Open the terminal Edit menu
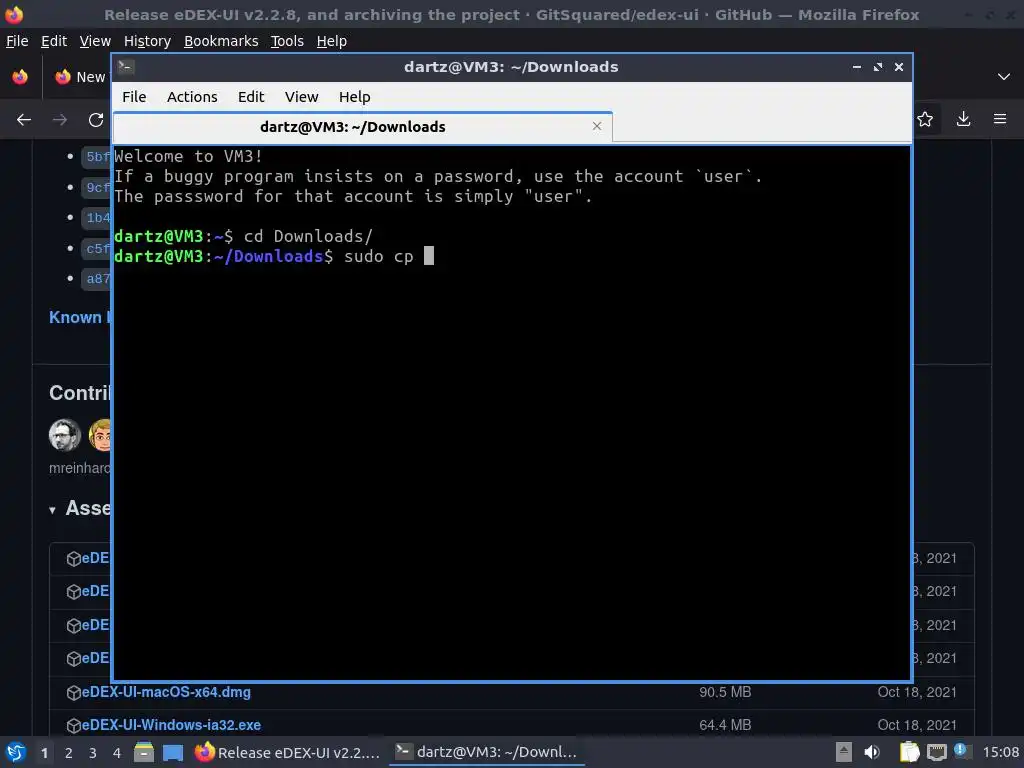1024x768 pixels. pyautogui.click(x=251, y=97)
